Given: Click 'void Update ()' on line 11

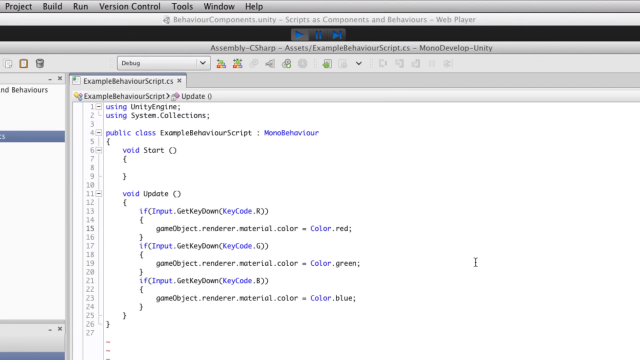Looking at the screenshot, I should 151,193.
